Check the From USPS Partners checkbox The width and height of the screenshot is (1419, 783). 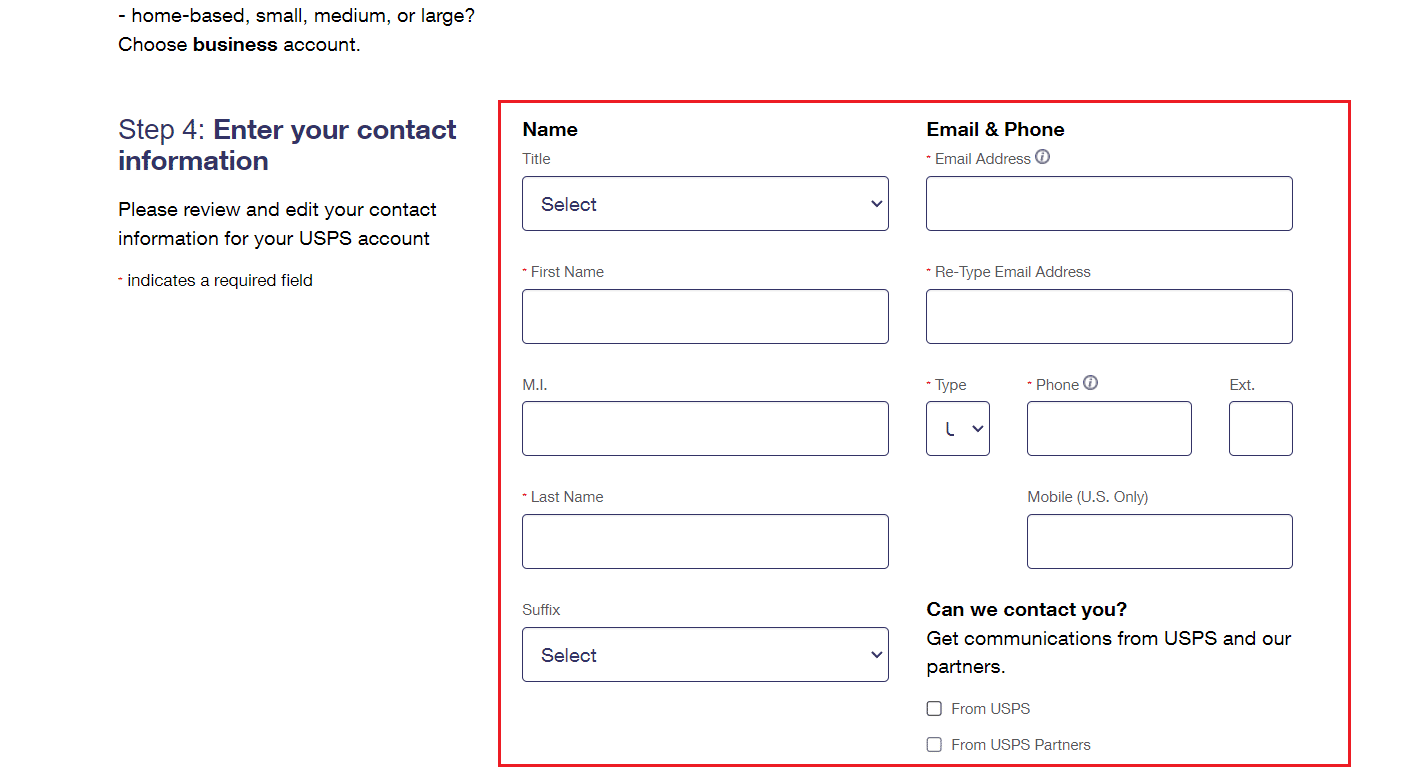(933, 744)
